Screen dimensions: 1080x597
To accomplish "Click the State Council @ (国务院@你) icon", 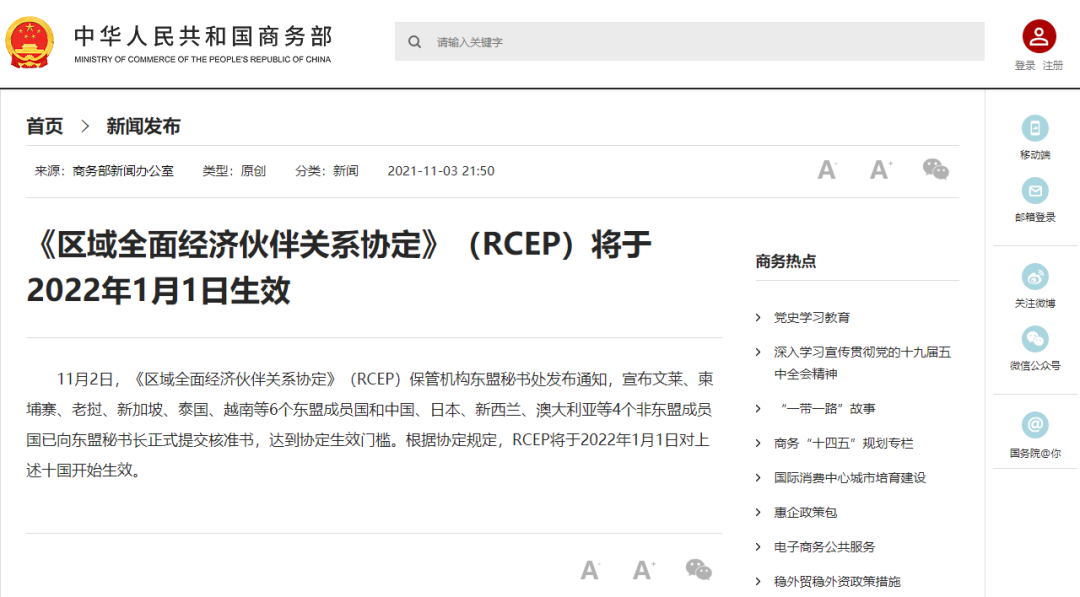I will [1035, 425].
